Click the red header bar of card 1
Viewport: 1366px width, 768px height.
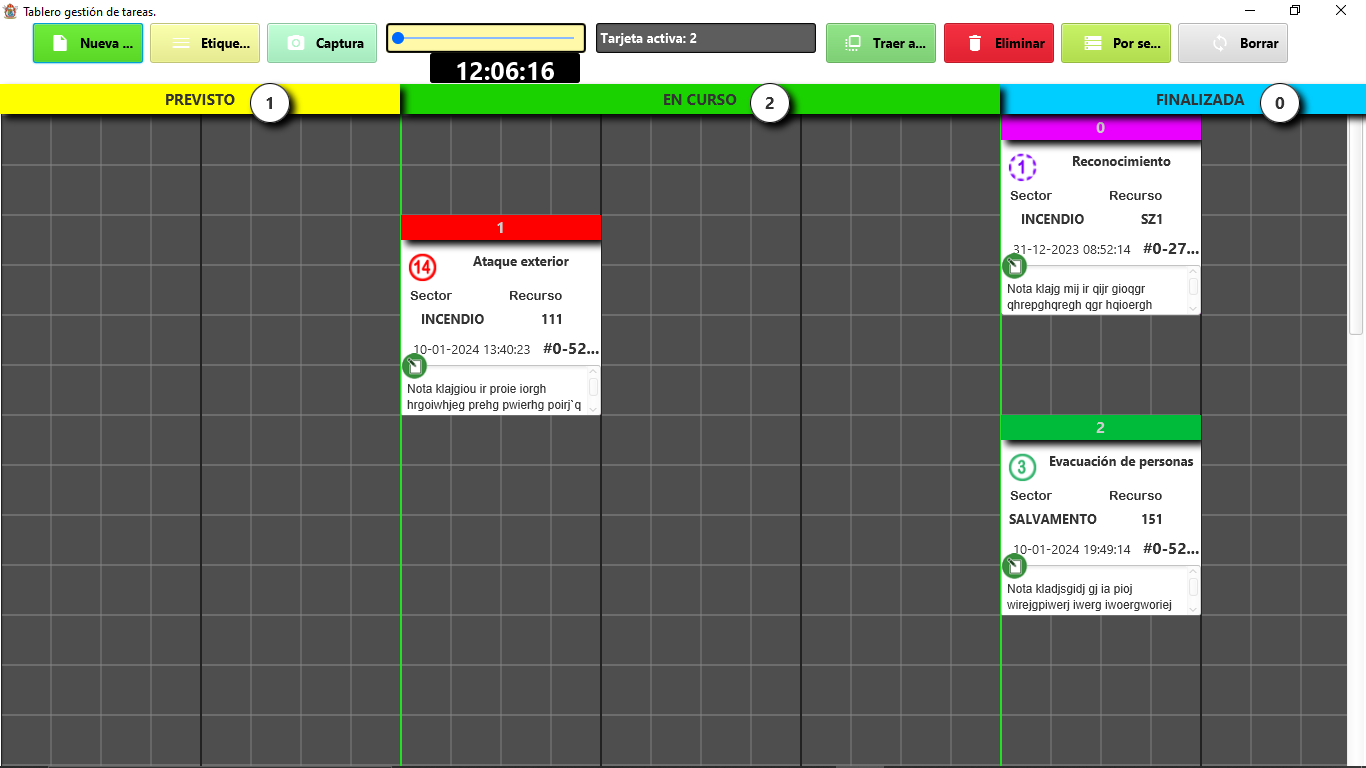(x=501, y=228)
